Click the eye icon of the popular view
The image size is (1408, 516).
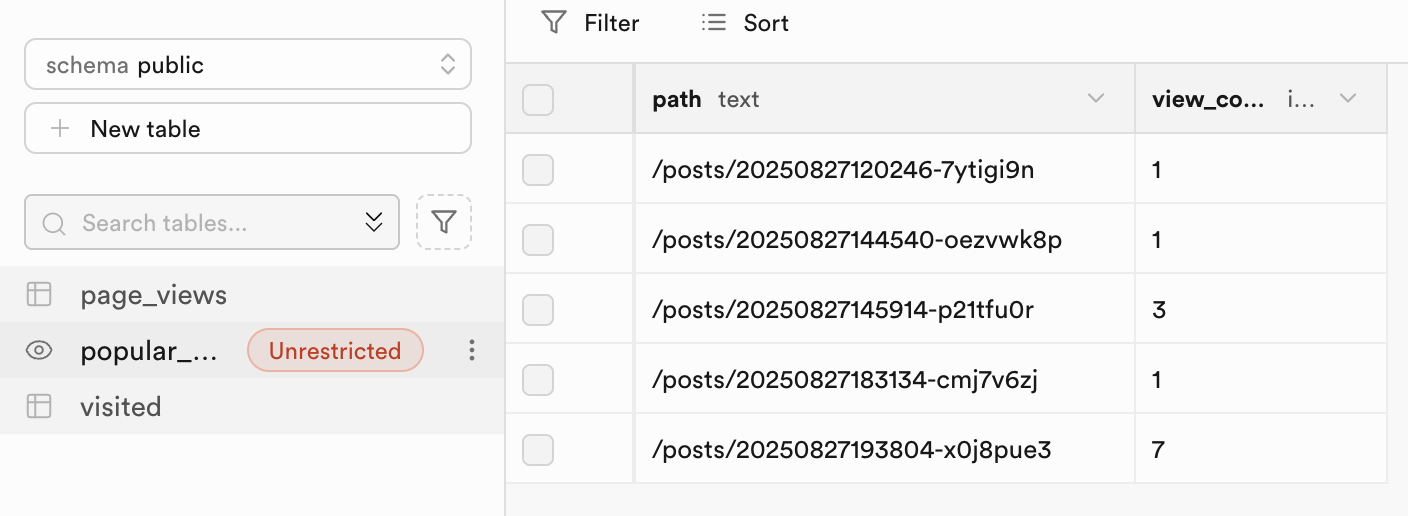[39, 351]
